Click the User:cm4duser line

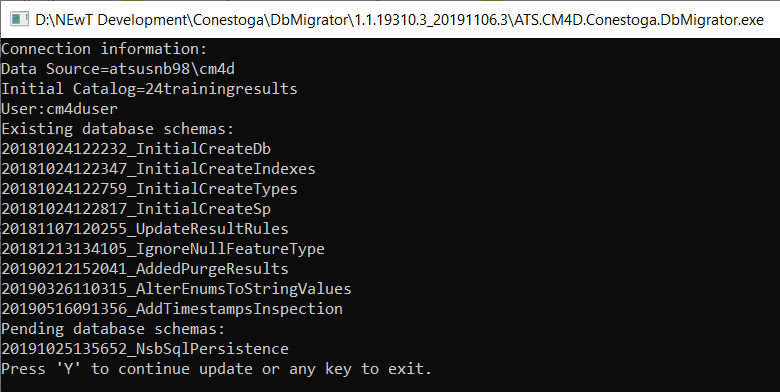pos(60,109)
